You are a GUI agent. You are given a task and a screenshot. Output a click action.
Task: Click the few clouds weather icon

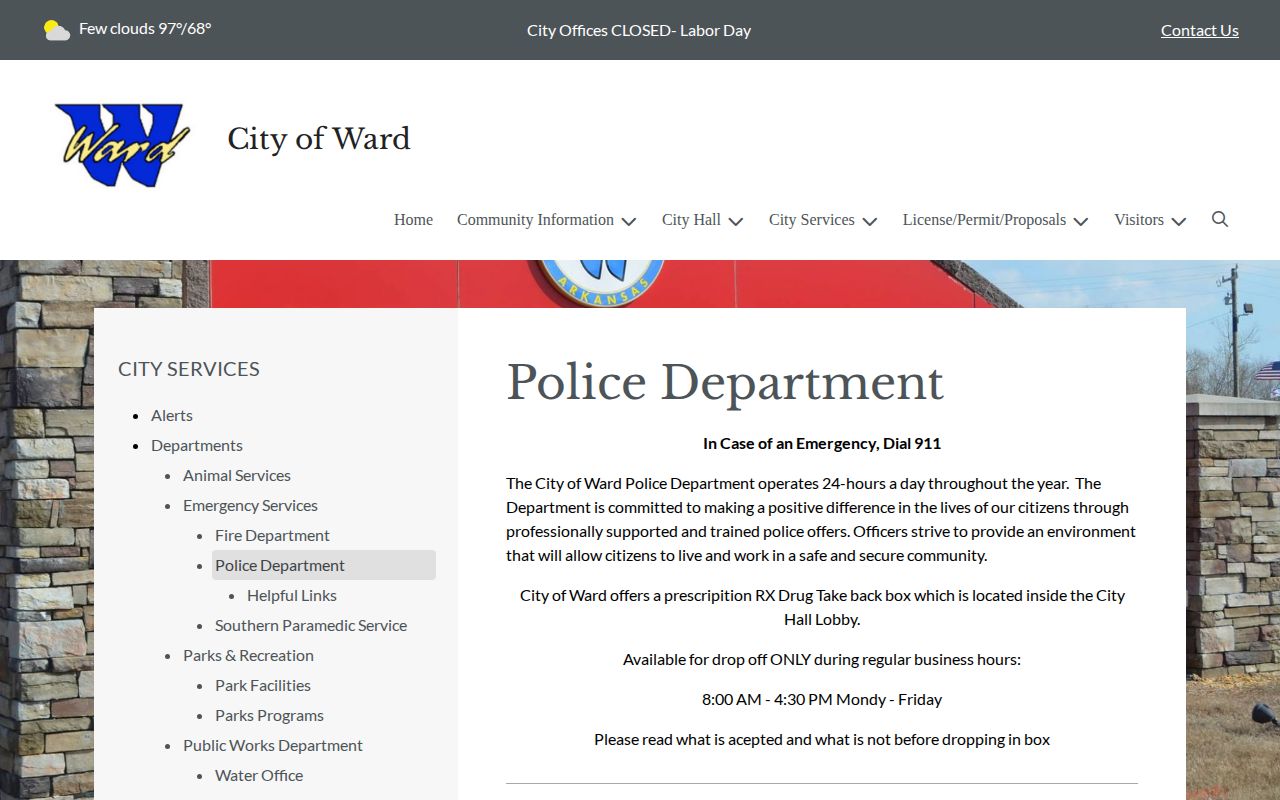(57, 30)
